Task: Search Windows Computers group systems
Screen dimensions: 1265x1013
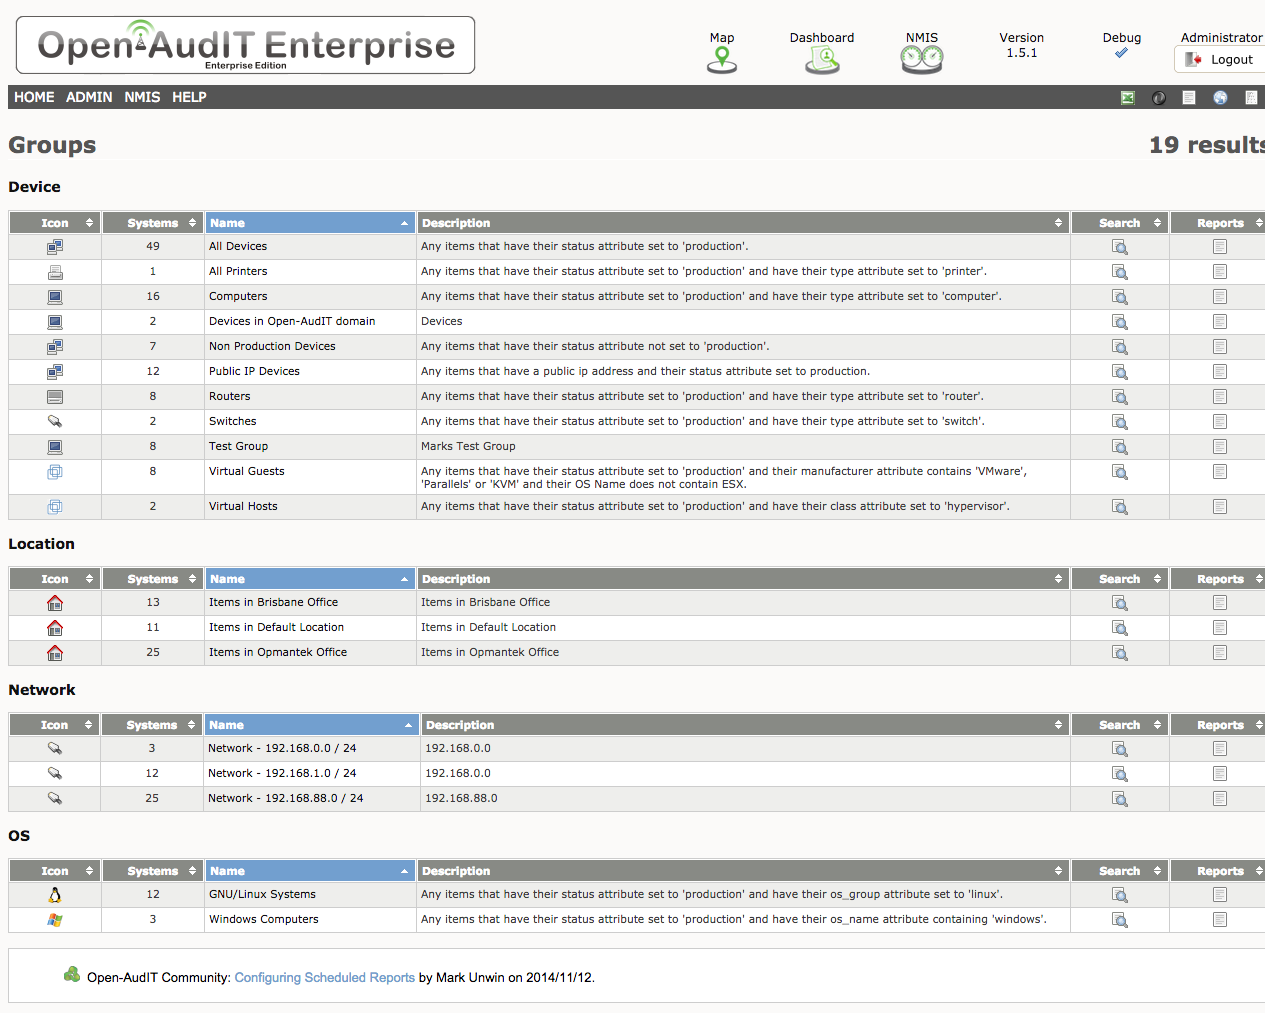Action: (1119, 920)
